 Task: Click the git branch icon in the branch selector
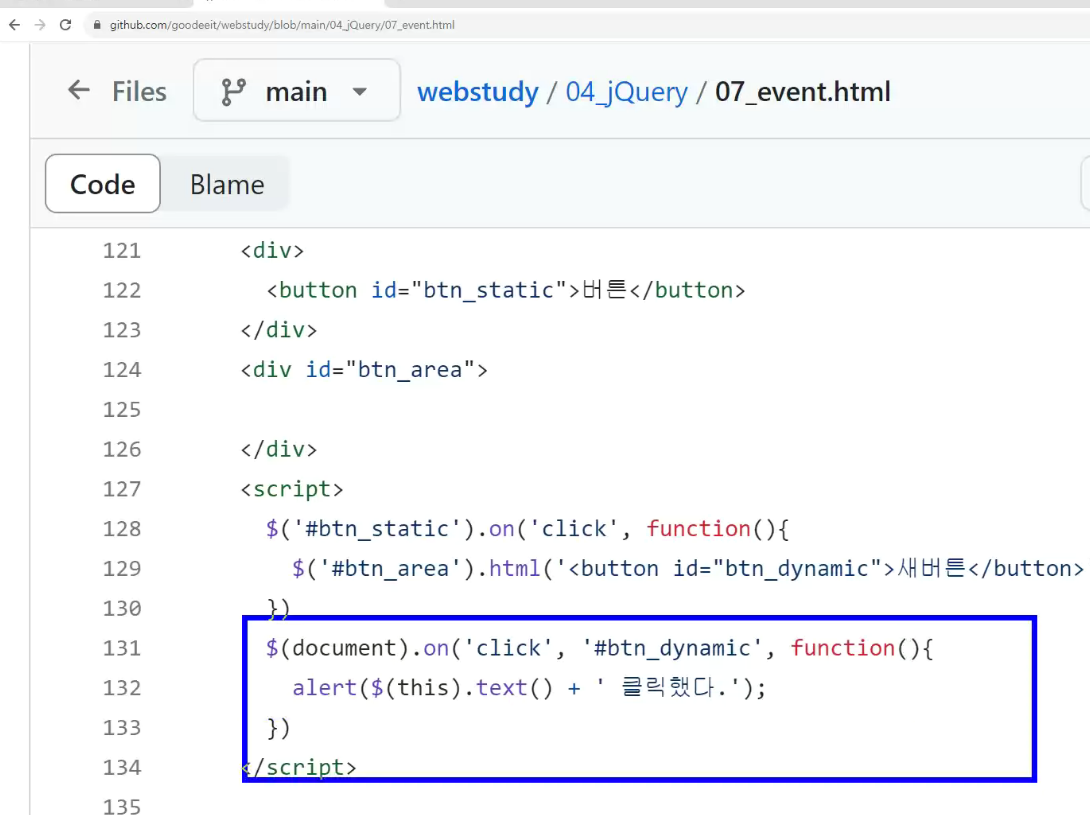click(x=233, y=92)
